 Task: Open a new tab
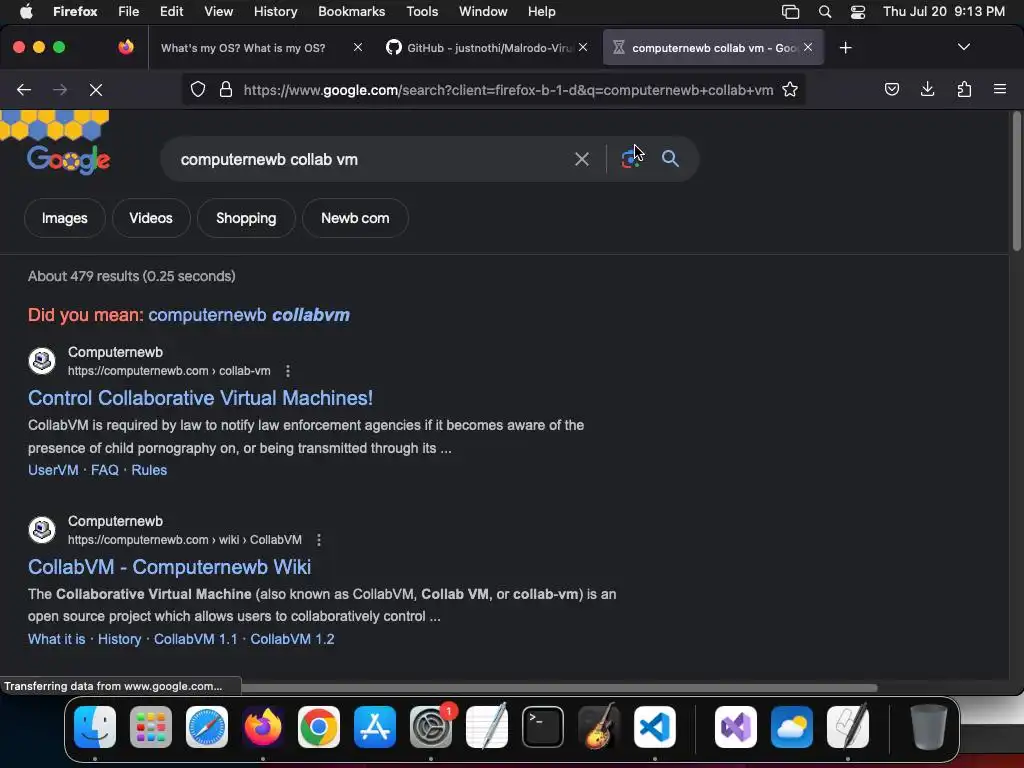pyautogui.click(x=846, y=48)
